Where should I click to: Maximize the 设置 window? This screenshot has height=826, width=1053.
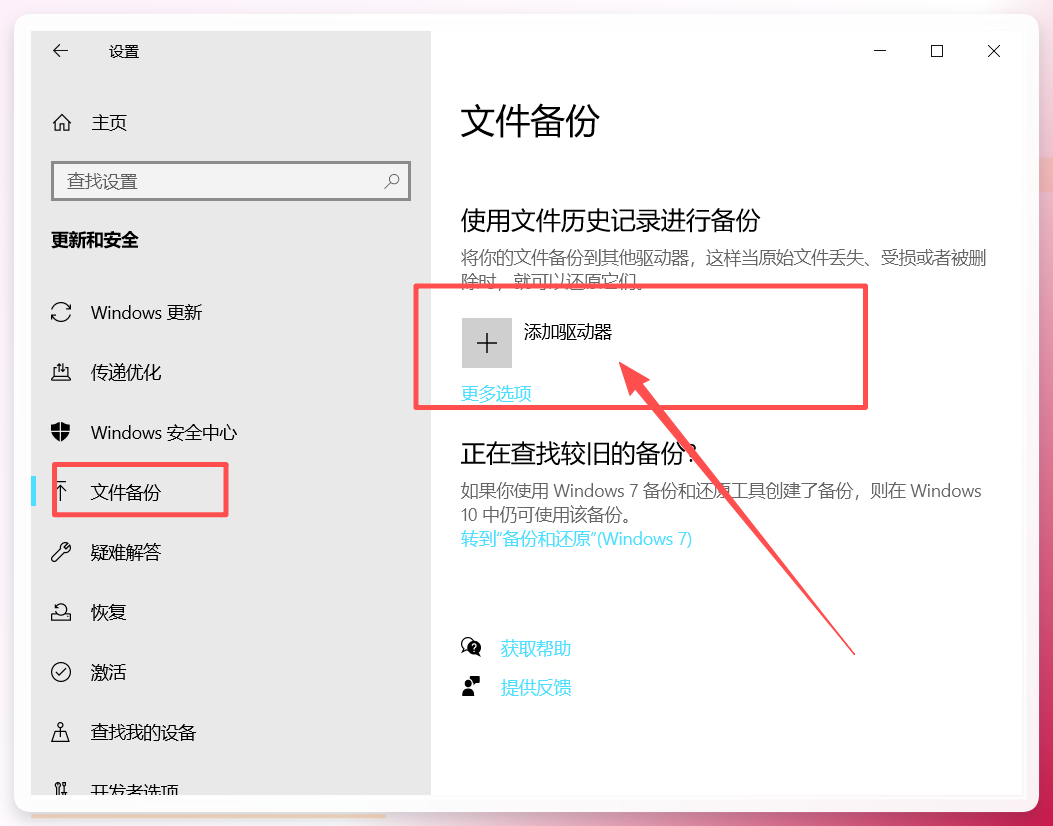tap(937, 51)
